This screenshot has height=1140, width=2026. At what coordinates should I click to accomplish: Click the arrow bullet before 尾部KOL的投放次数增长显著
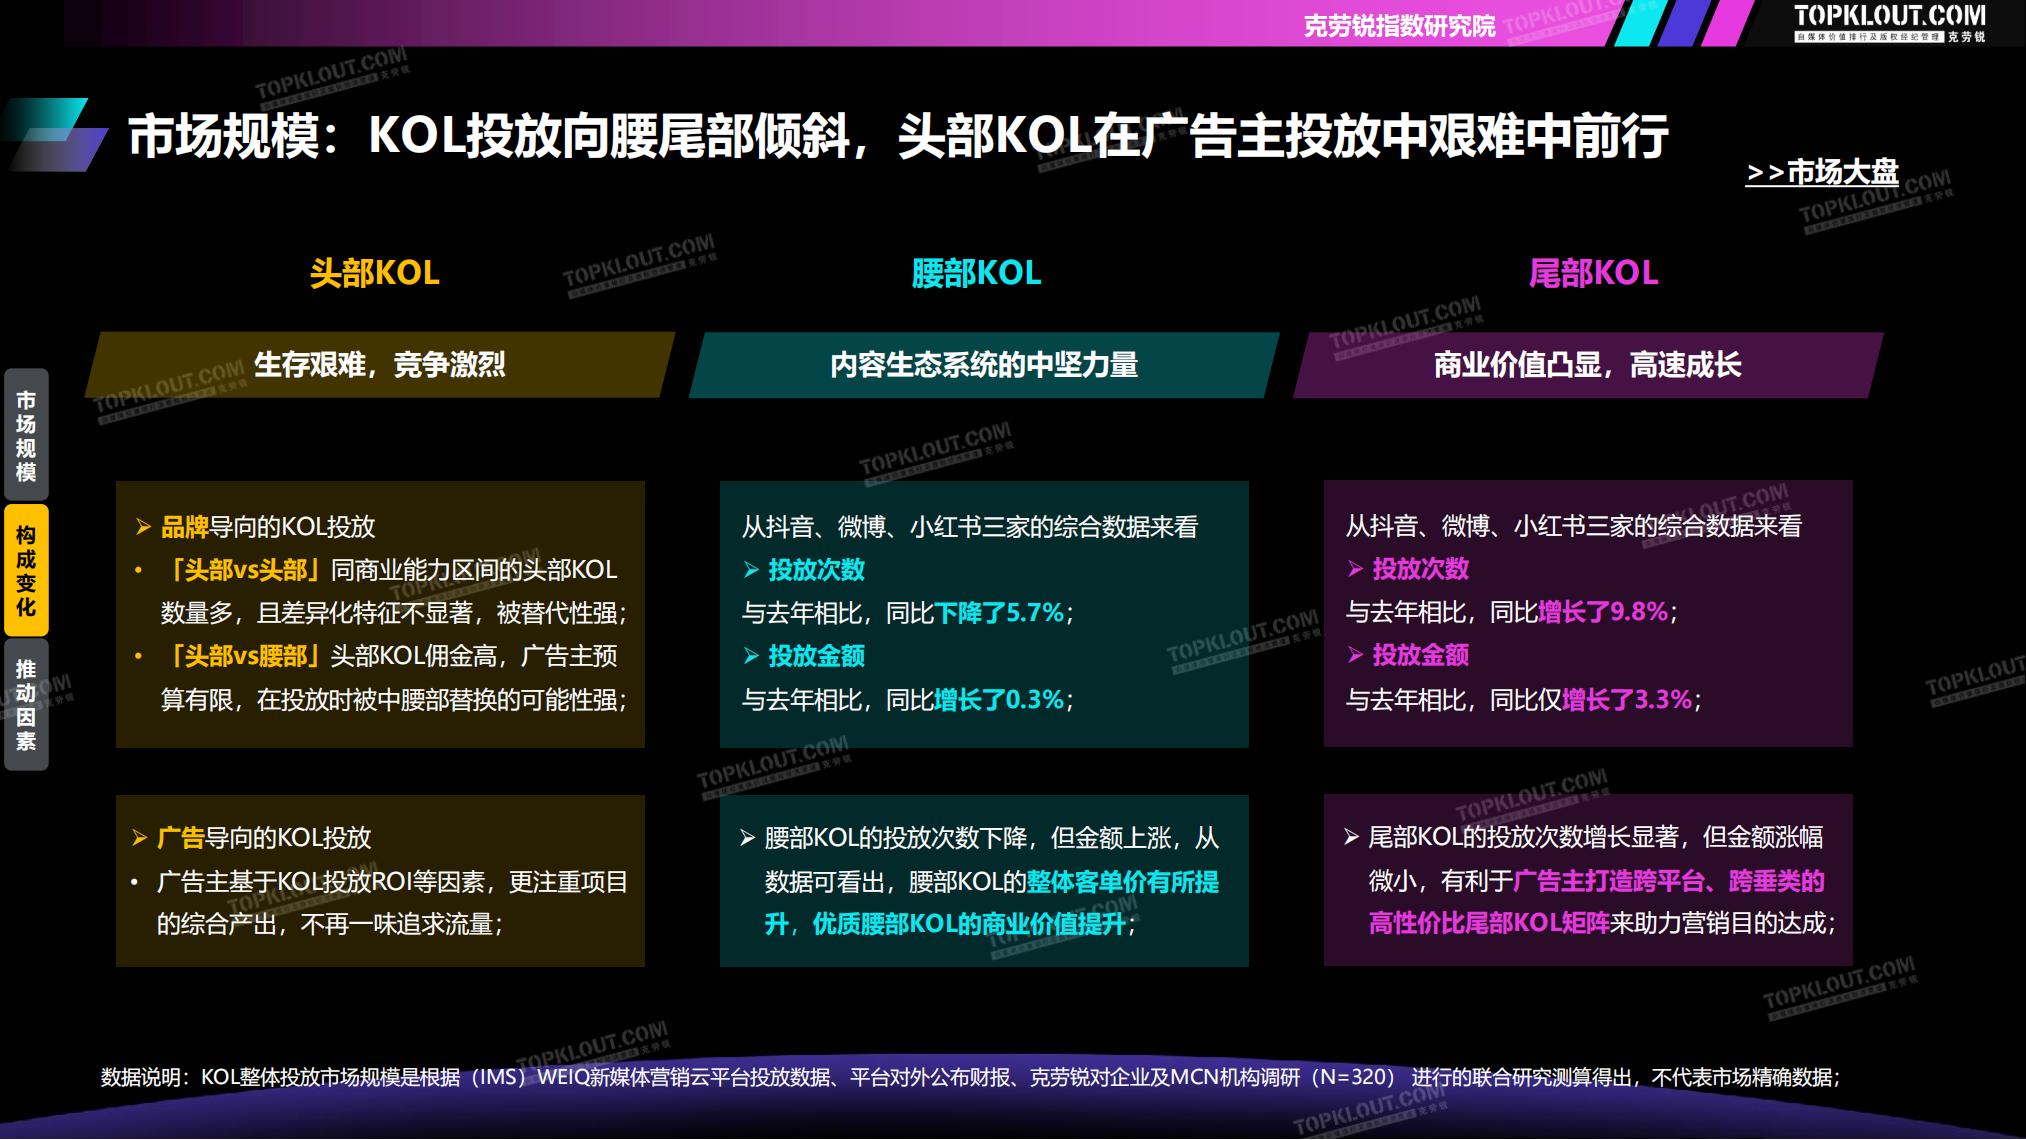pos(1351,837)
